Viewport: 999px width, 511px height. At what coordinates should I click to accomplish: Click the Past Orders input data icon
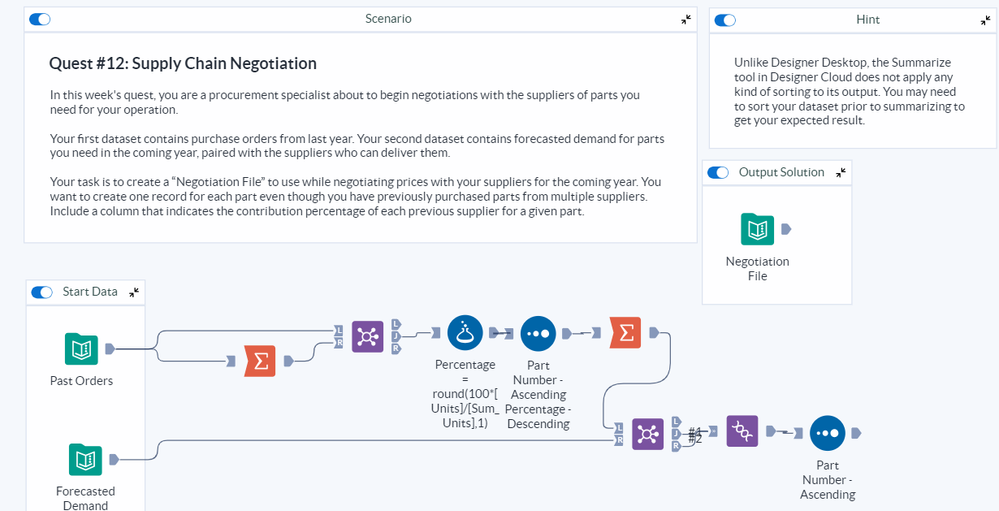pyautogui.click(x=82, y=349)
